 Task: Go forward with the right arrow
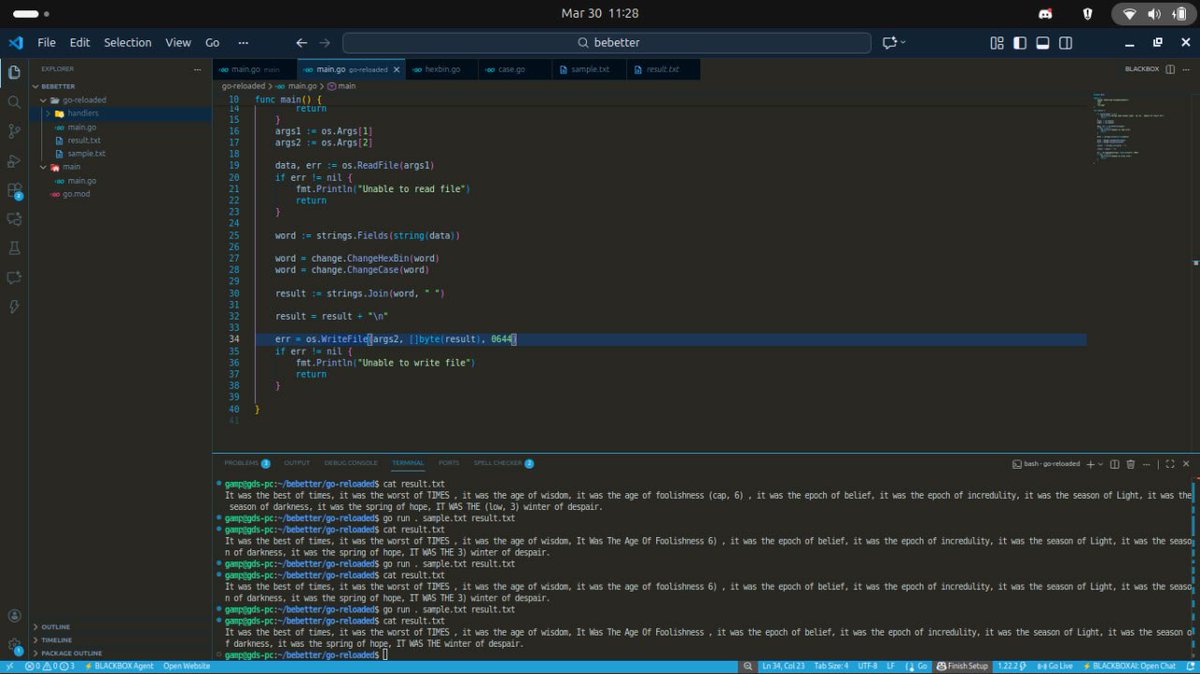[324, 43]
